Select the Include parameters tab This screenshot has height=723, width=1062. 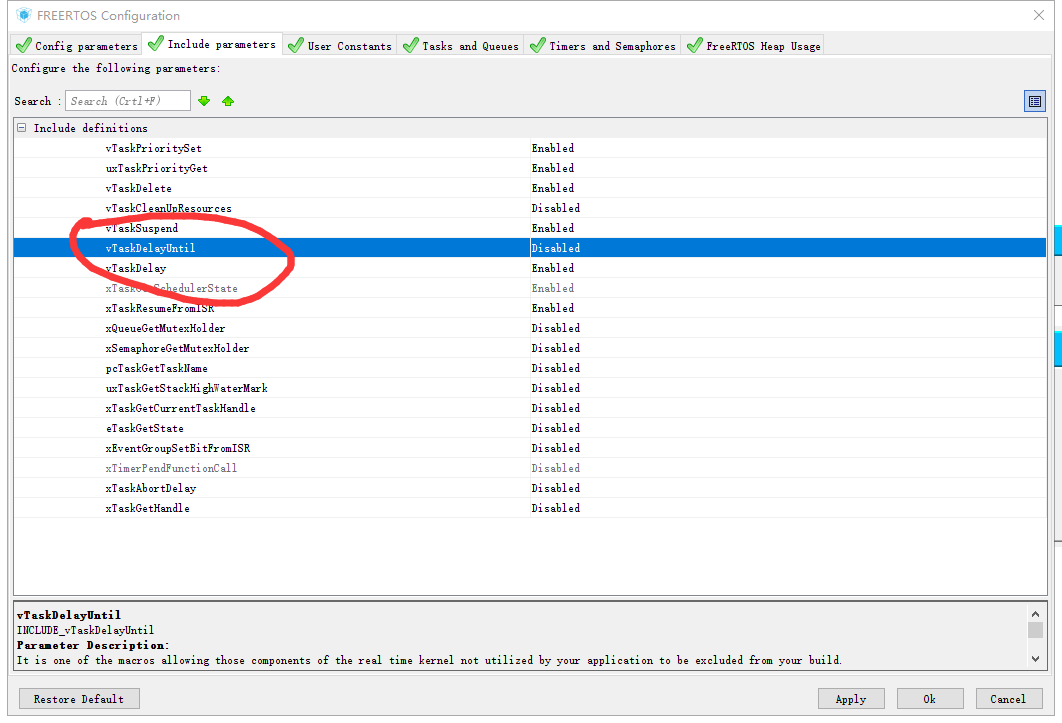[212, 44]
